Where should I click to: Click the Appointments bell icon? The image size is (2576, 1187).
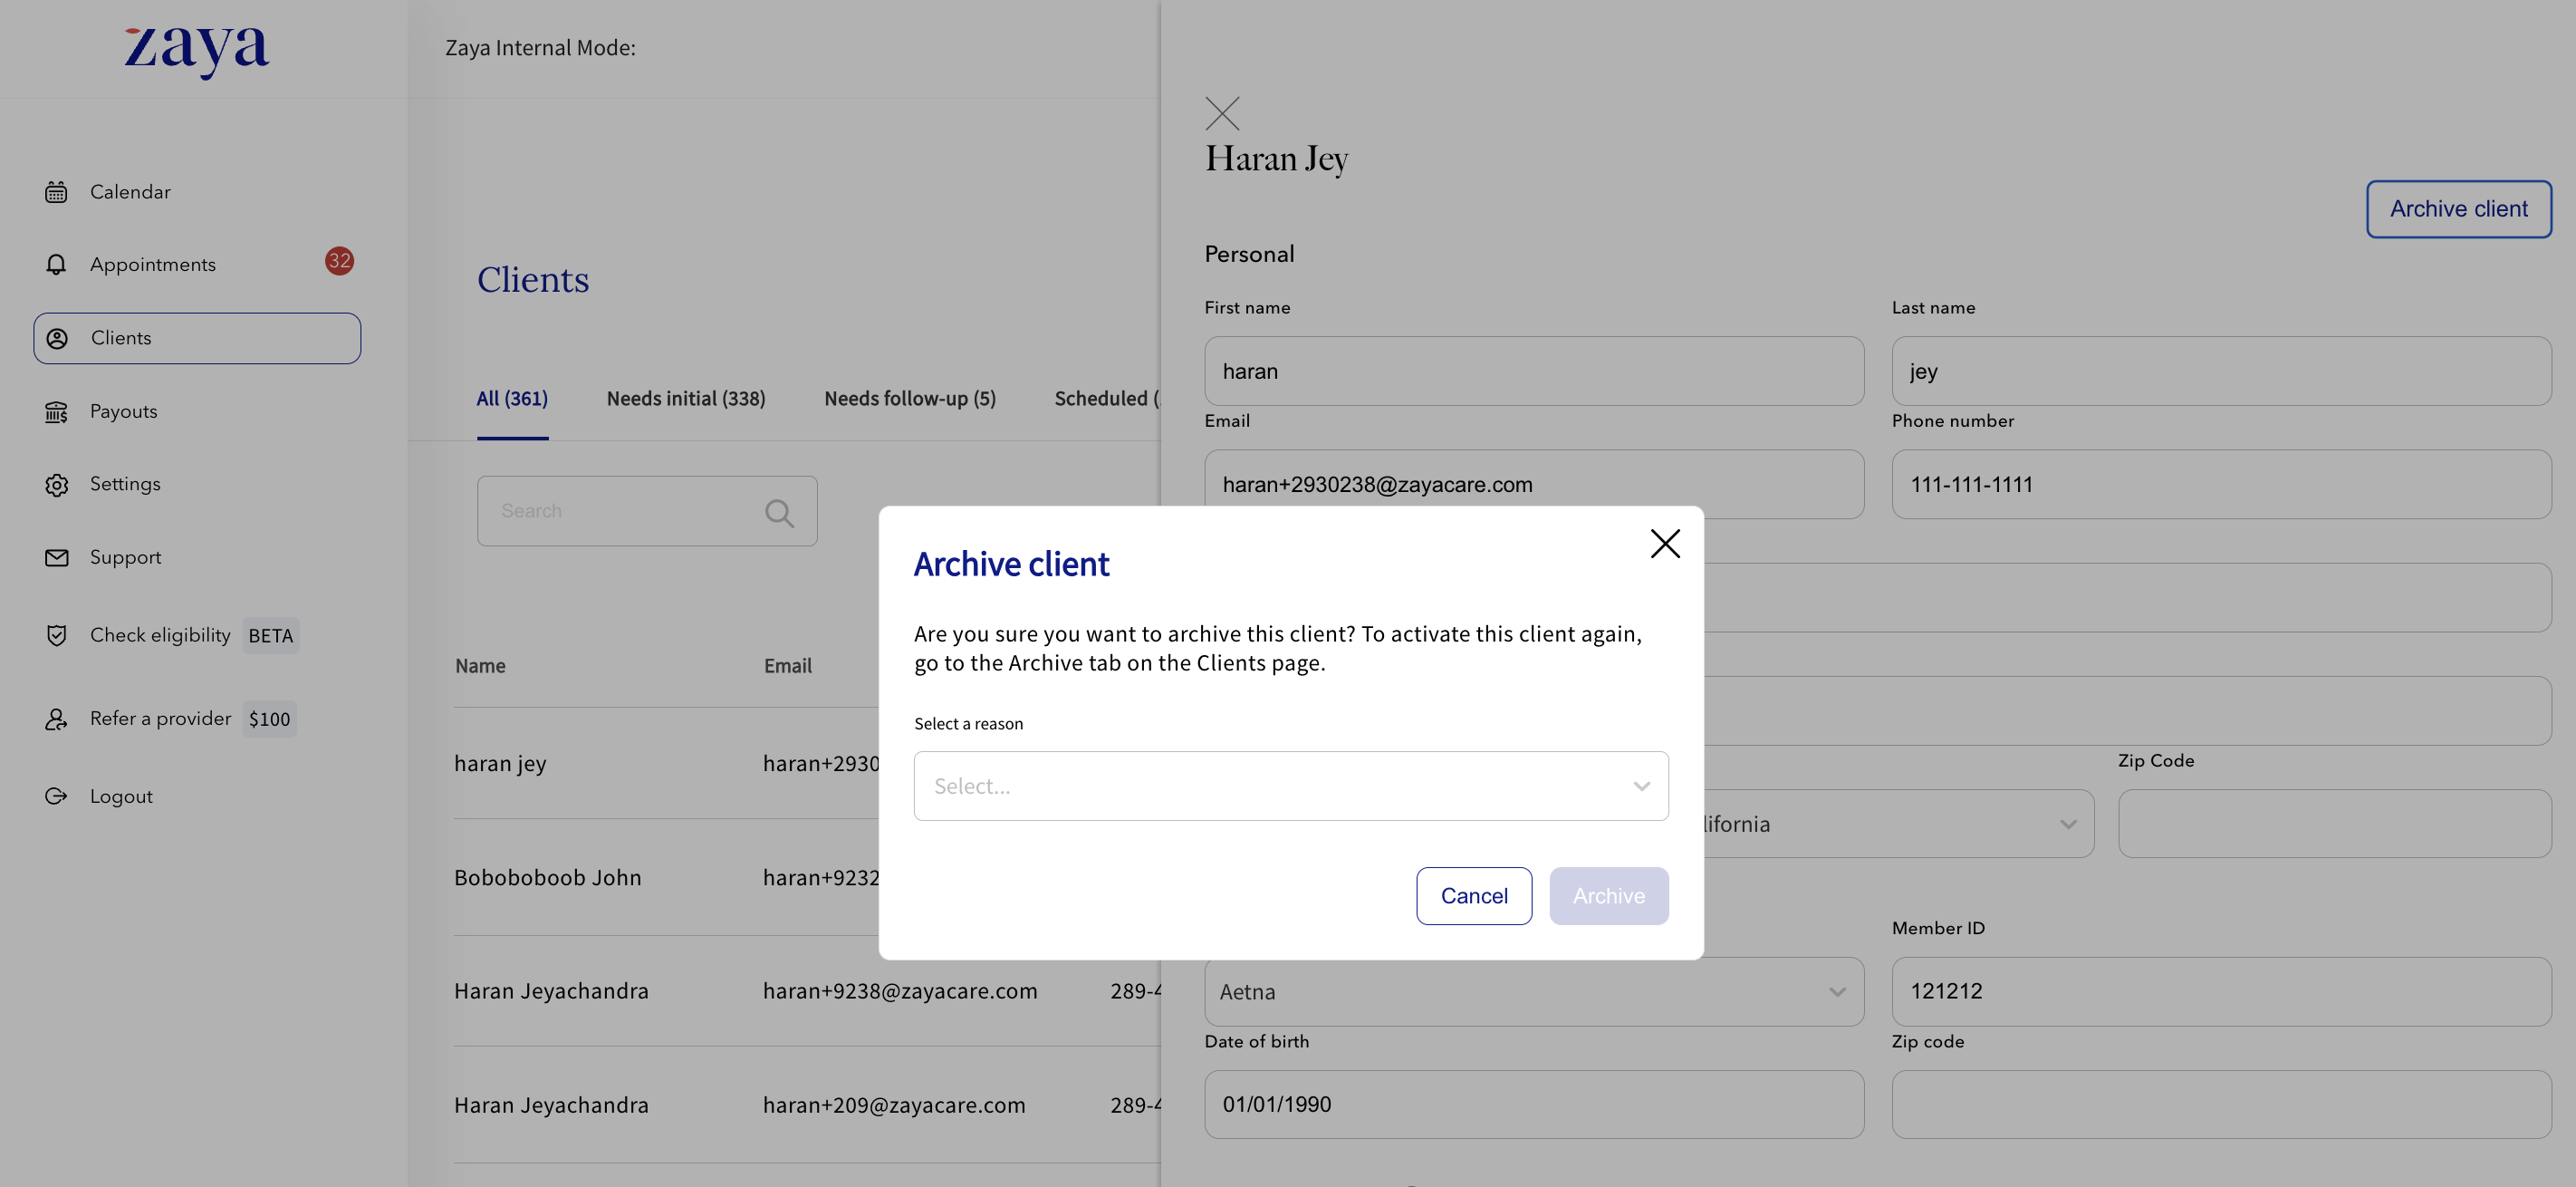tap(56, 265)
